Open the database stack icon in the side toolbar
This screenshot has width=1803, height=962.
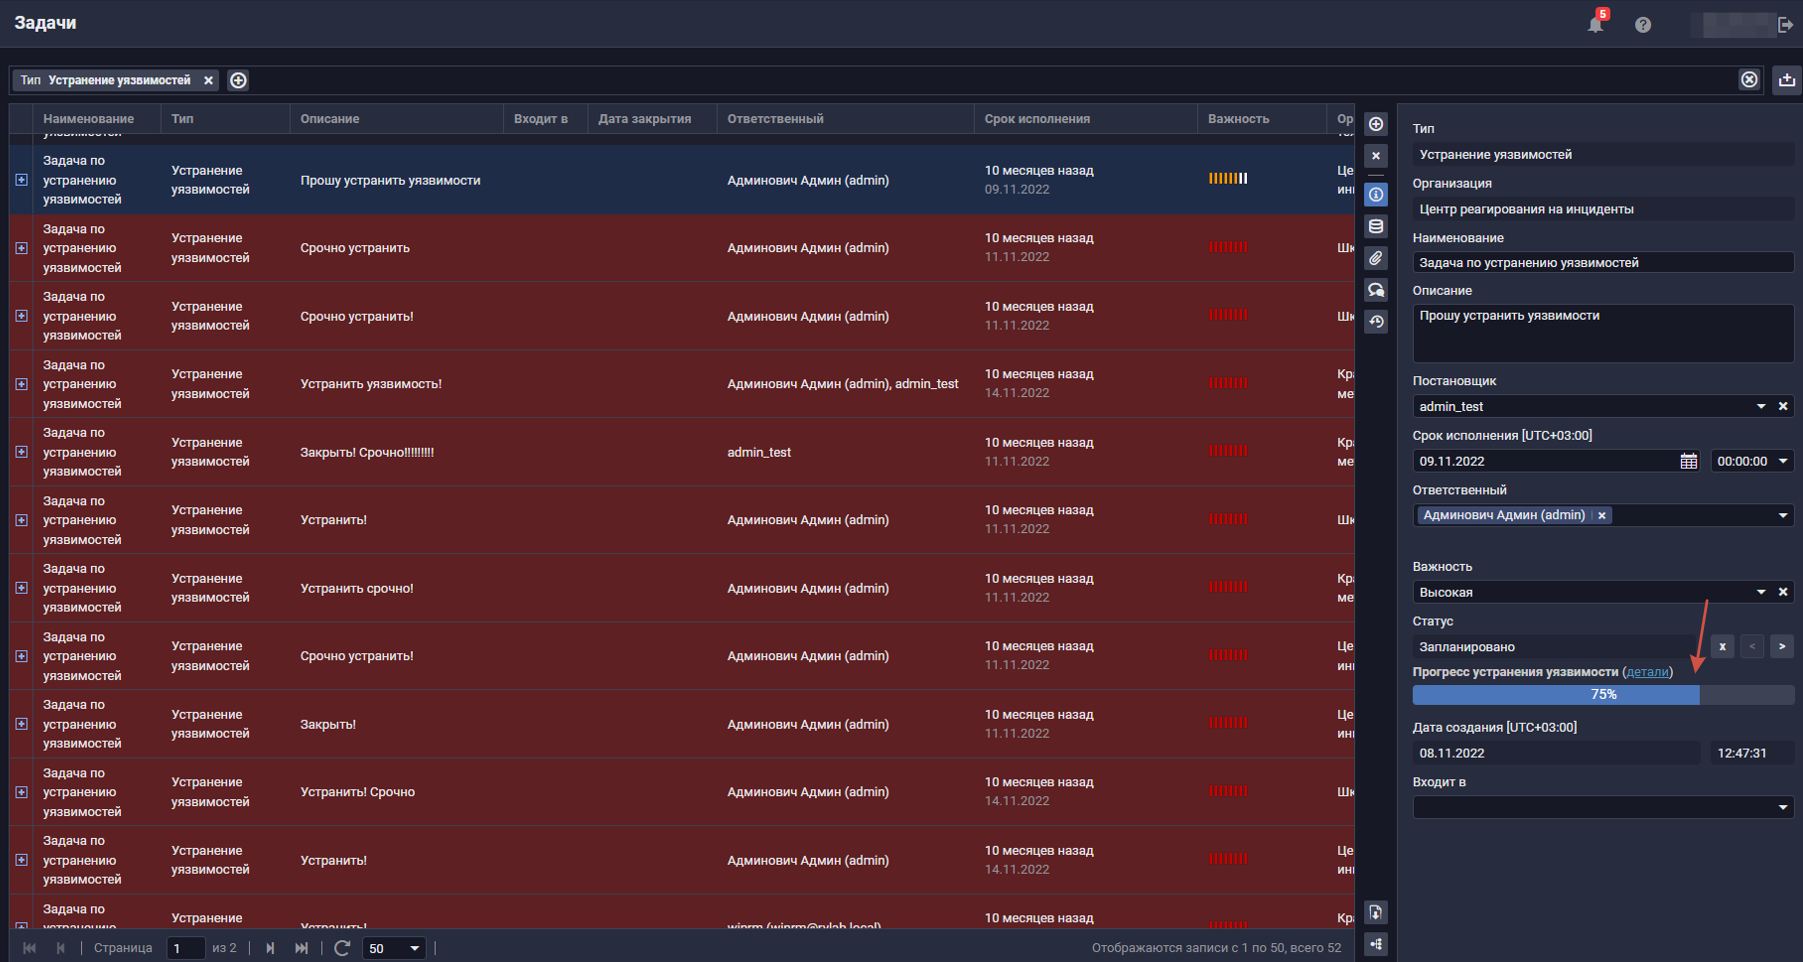coord(1376,226)
